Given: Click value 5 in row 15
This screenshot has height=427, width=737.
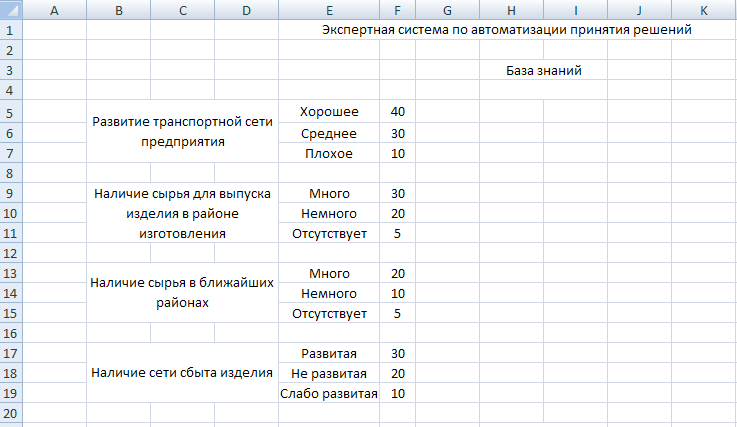Looking at the screenshot, I should pyautogui.click(x=398, y=313).
